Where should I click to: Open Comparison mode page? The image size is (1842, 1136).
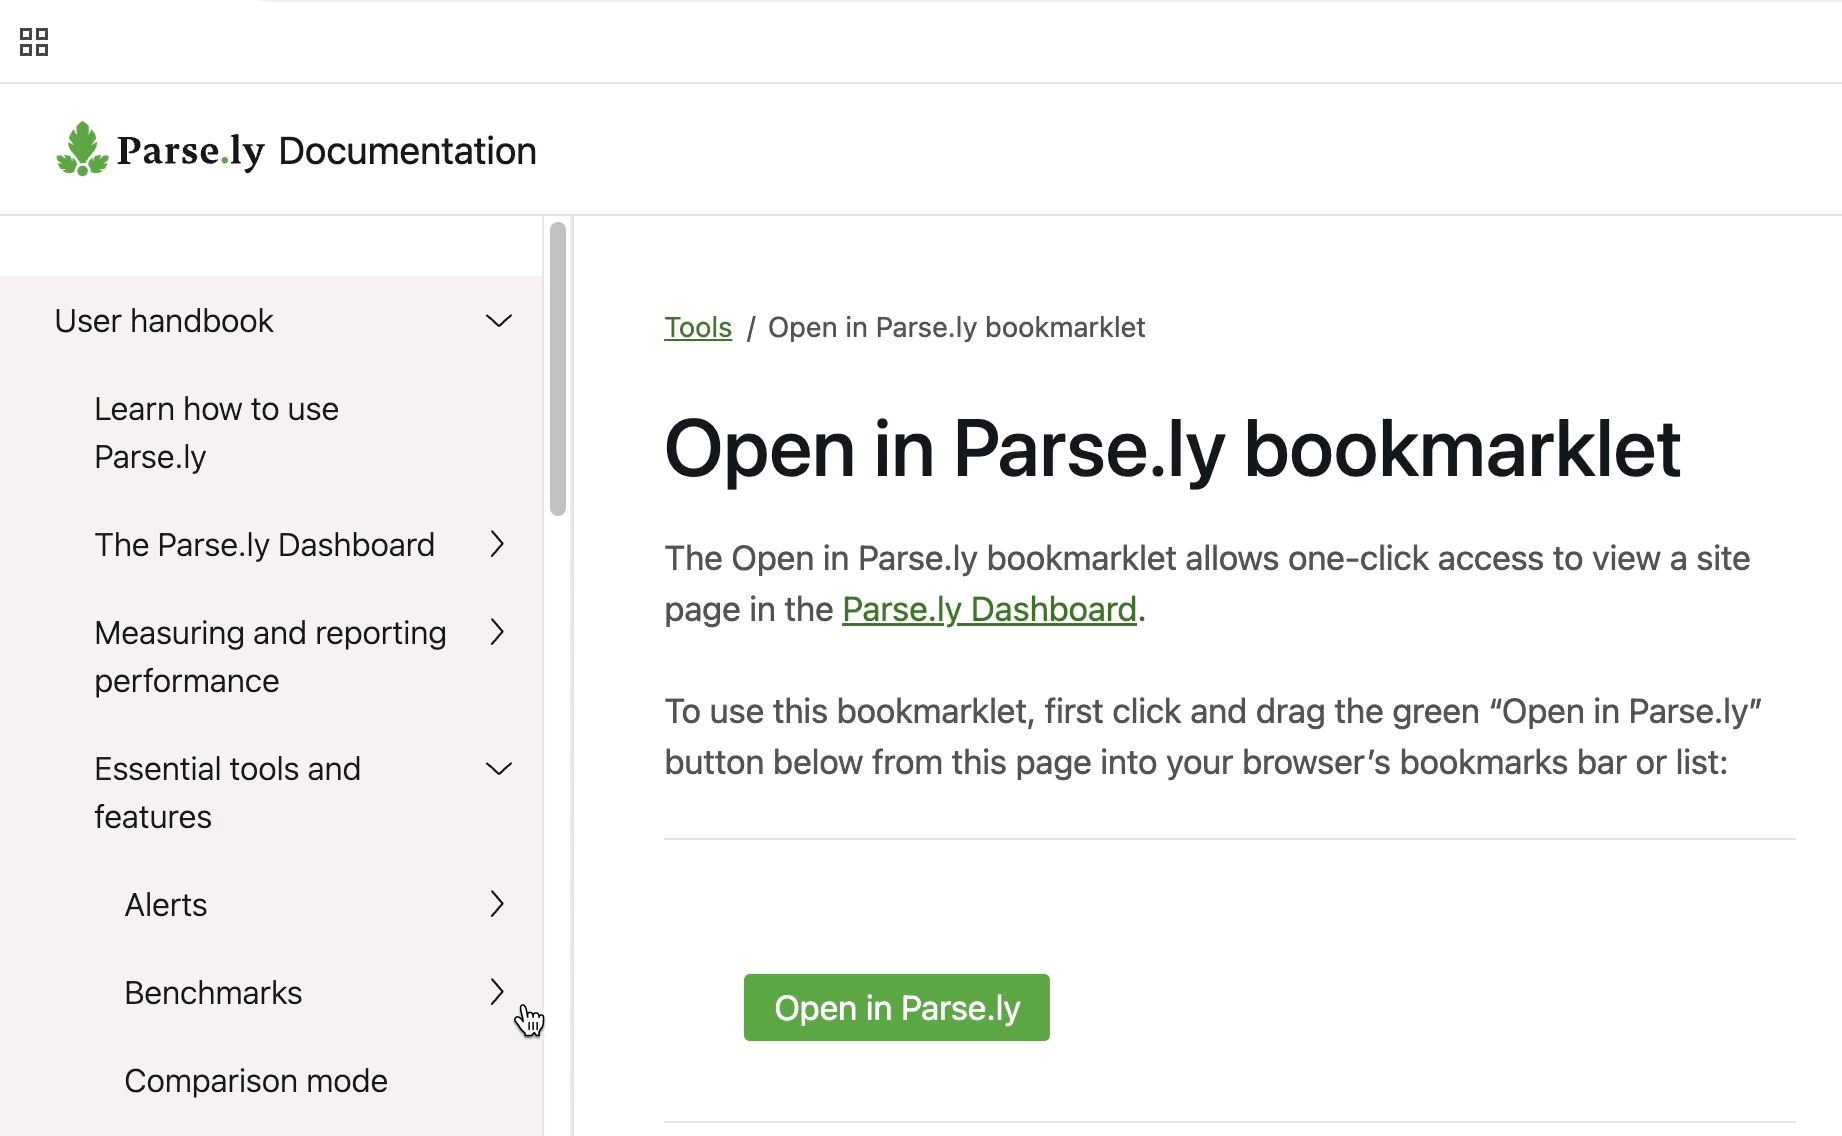pyautogui.click(x=256, y=1081)
